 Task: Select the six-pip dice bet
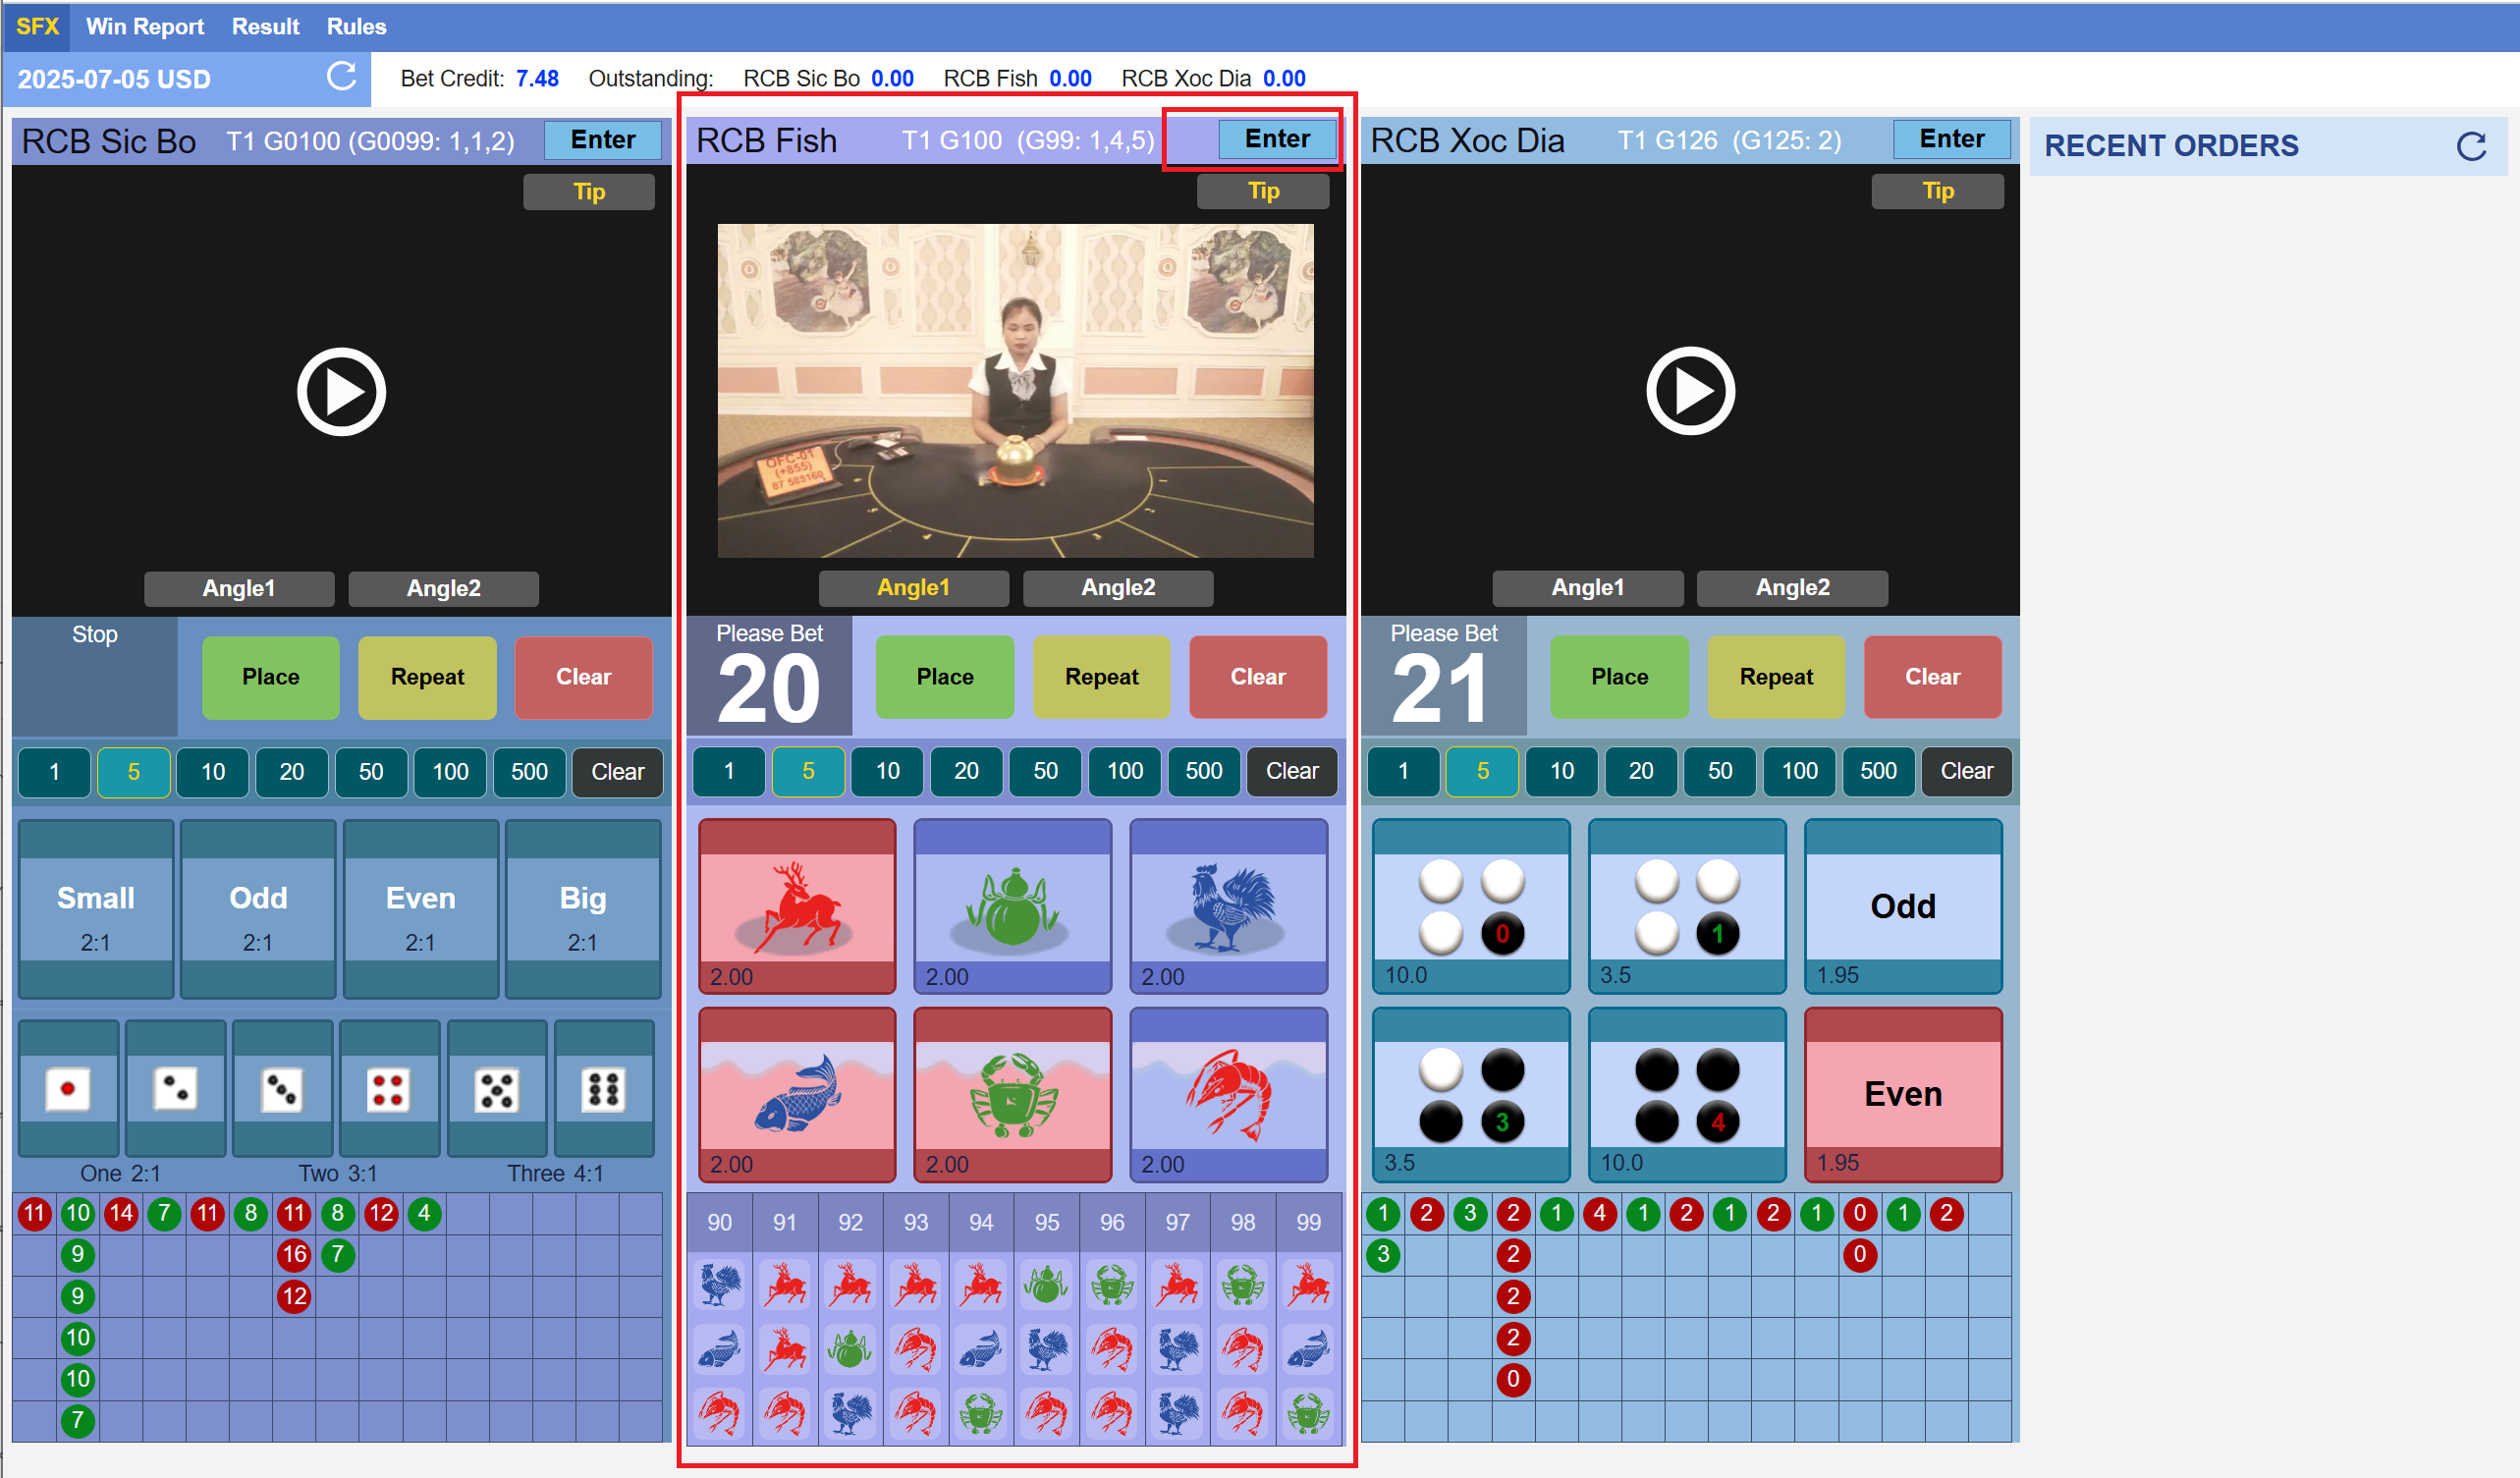point(603,1088)
